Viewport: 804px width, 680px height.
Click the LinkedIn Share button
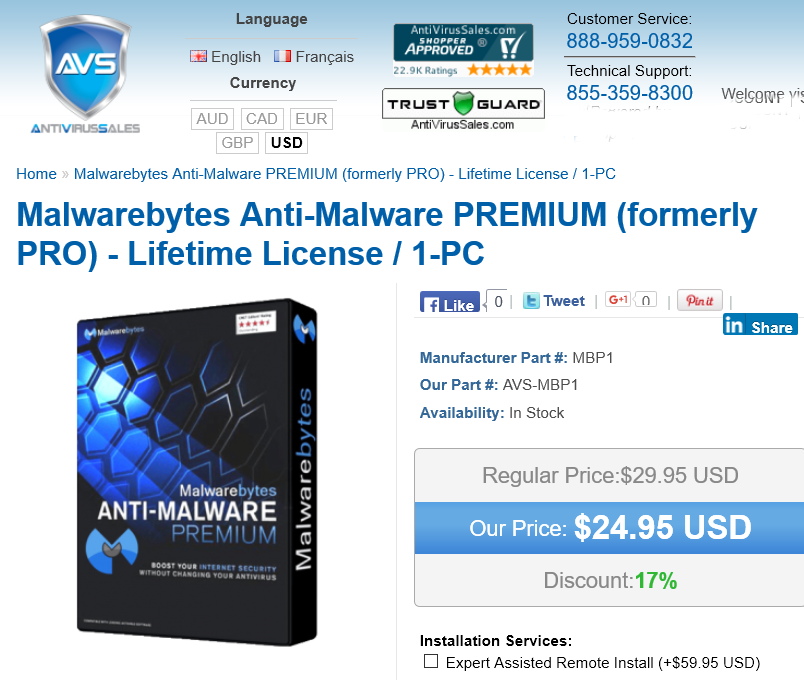pyautogui.click(x=760, y=325)
